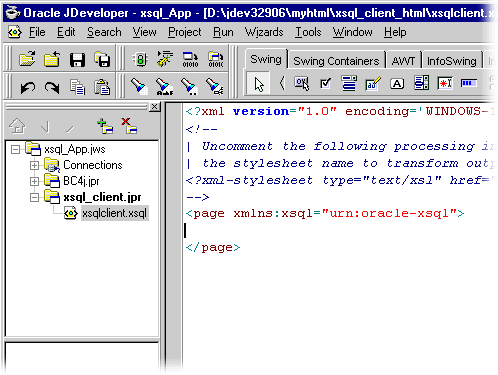Select the JEditorPane component

point(349,83)
